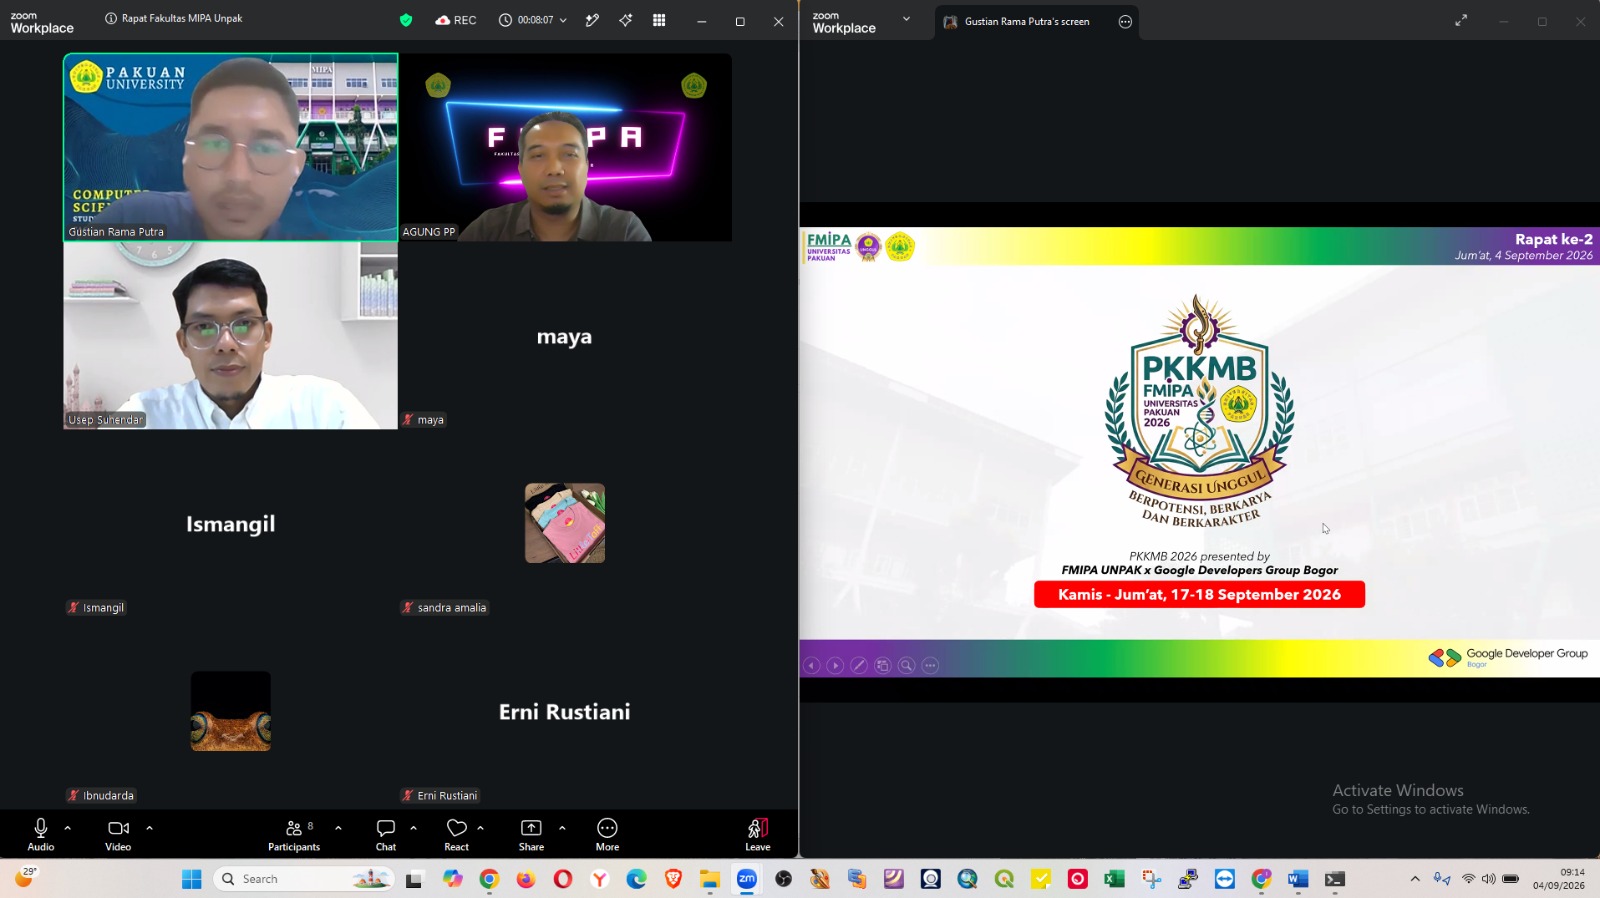Click the slideshow zoom magnifier icon
Screen dimensions: 1600x898
click(907, 665)
